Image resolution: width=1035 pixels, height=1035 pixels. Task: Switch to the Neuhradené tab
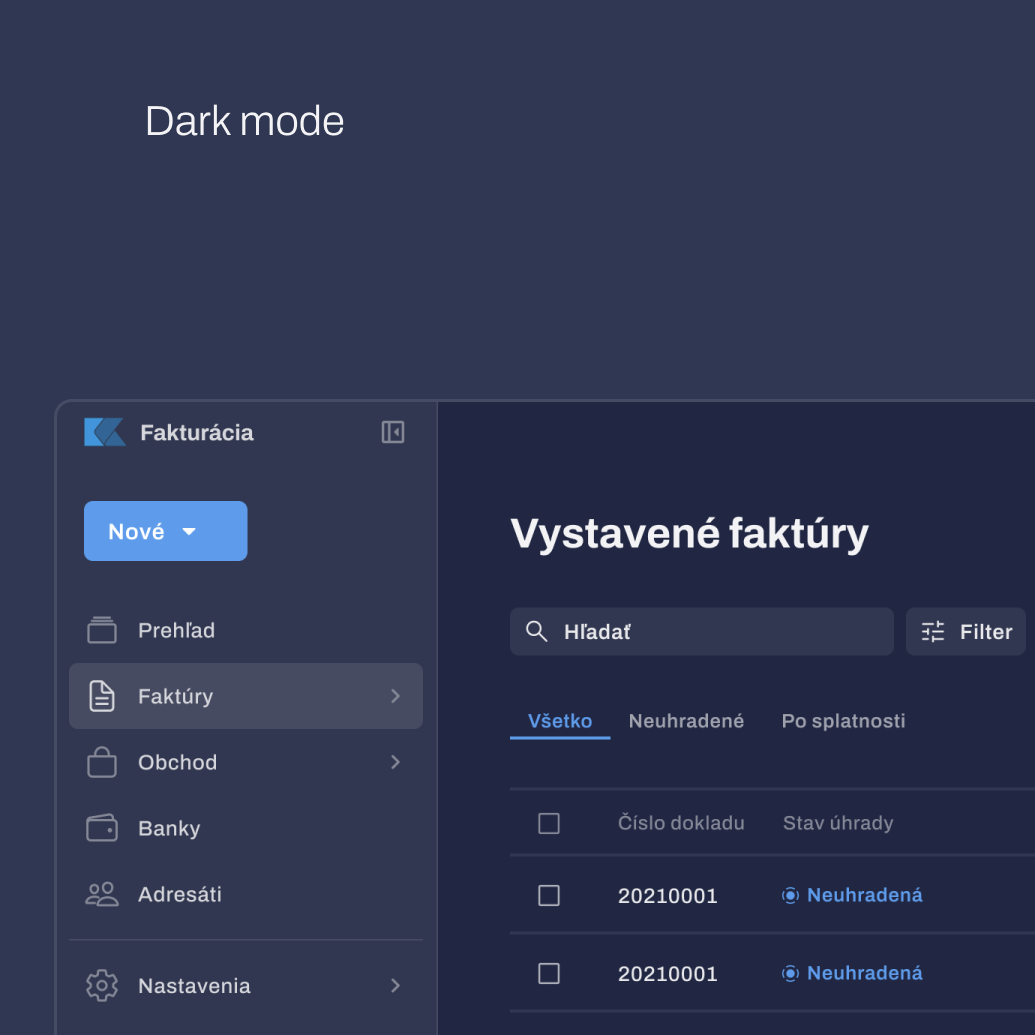coord(686,721)
